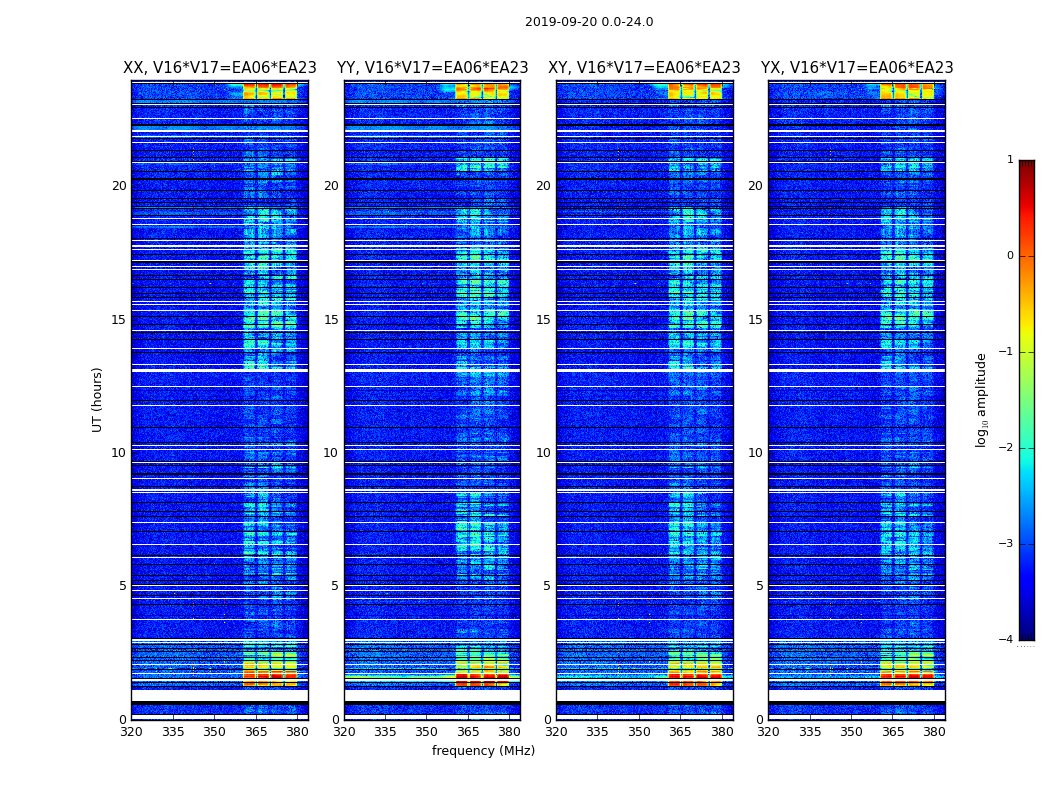The image size is (1050, 800).
Task: Click the 10 hour tick on XY panel
Action: pyautogui.click(x=543, y=453)
